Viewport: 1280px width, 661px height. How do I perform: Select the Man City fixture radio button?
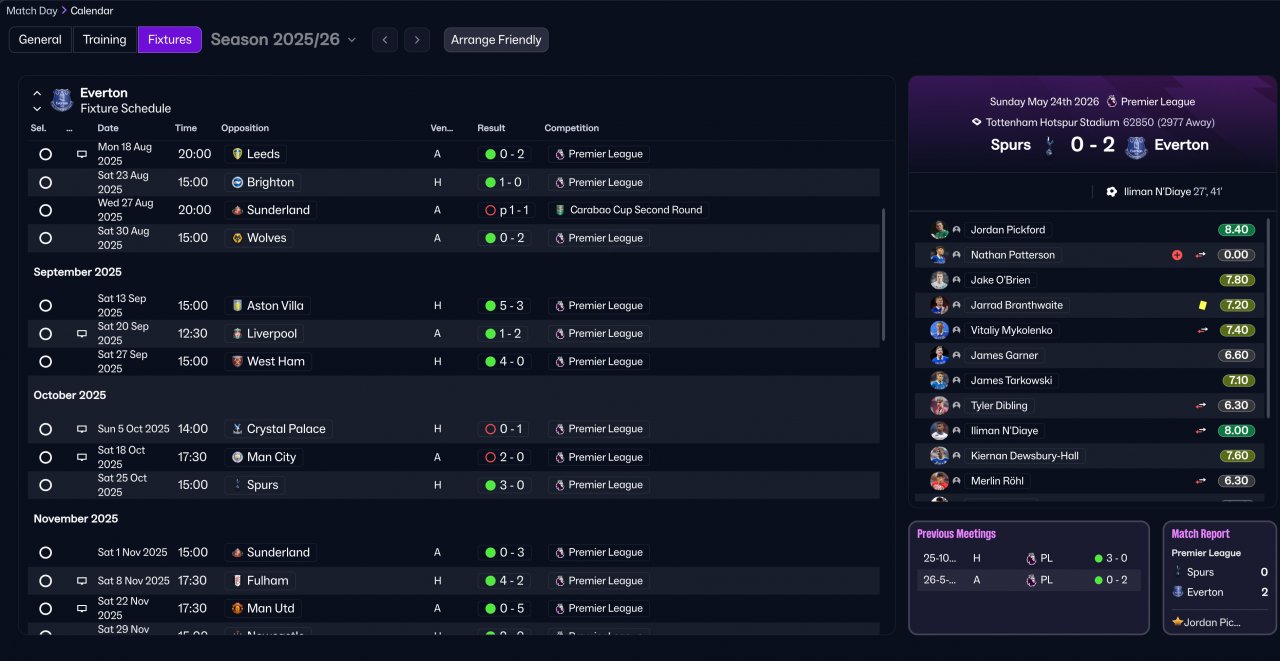pos(45,457)
